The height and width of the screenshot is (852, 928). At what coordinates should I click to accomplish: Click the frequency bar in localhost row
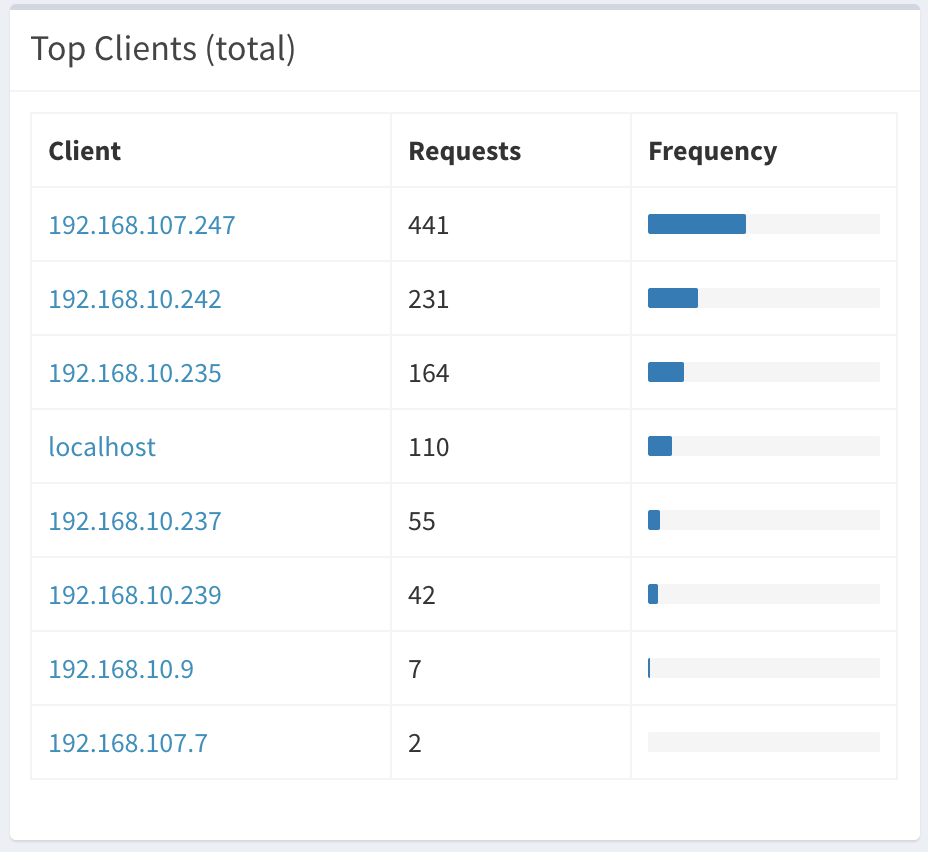[x=763, y=446]
